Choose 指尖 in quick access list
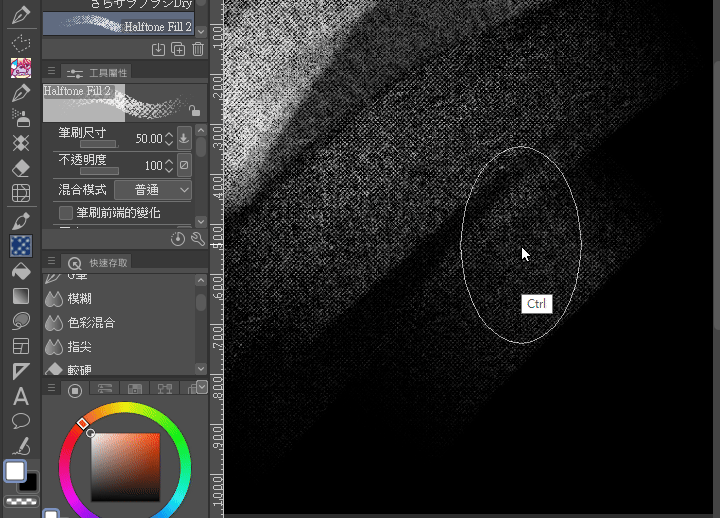 119,347
